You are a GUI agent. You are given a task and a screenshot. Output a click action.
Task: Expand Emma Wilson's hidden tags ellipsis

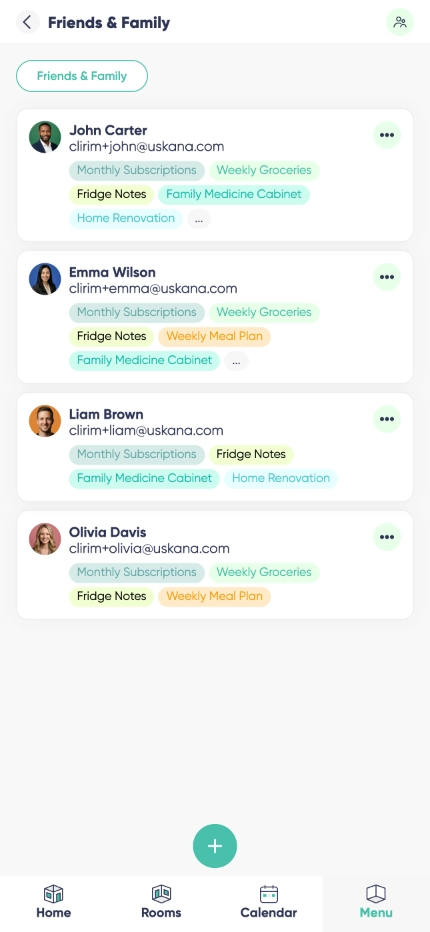236,361
